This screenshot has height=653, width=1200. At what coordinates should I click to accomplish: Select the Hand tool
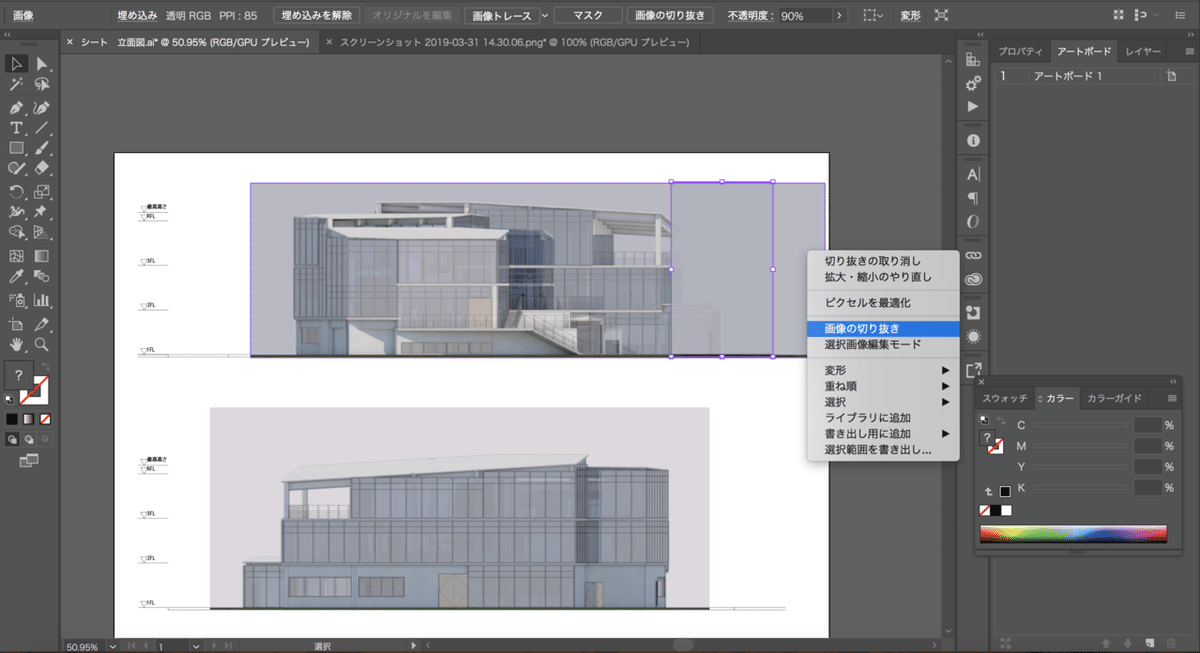[17, 345]
